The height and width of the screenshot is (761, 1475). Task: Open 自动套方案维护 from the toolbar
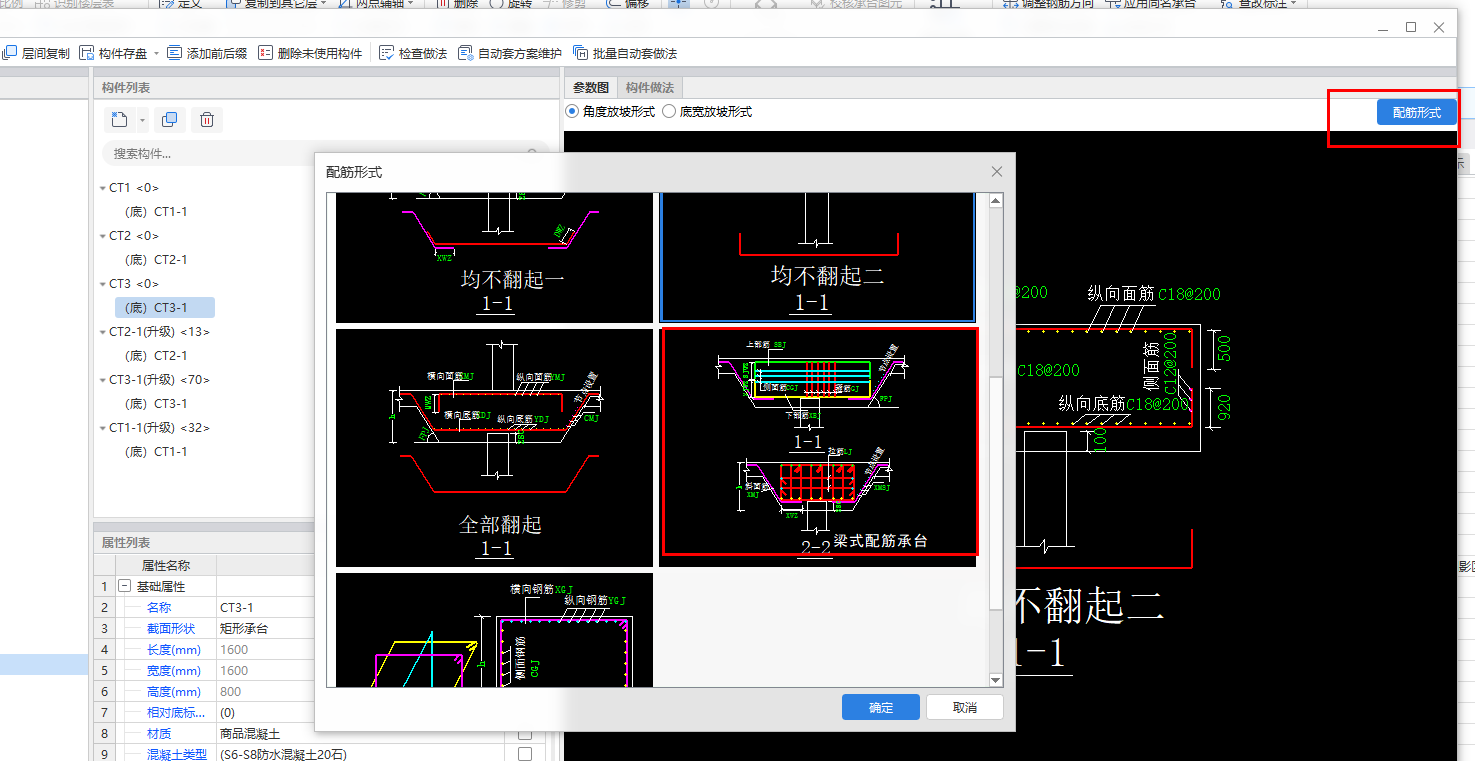pyautogui.click(x=510, y=53)
